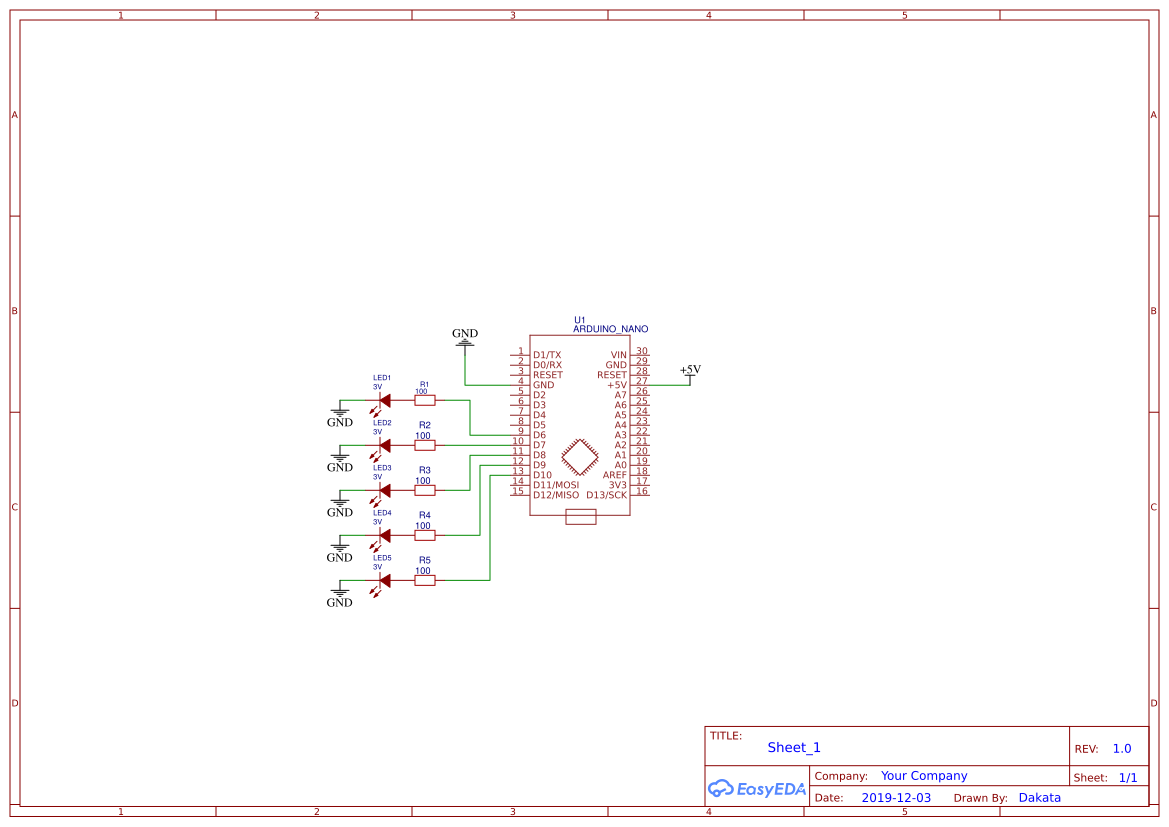Click the A7 pin label
1169x827 pixels.
pyautogui.click(x=621, y=395)
